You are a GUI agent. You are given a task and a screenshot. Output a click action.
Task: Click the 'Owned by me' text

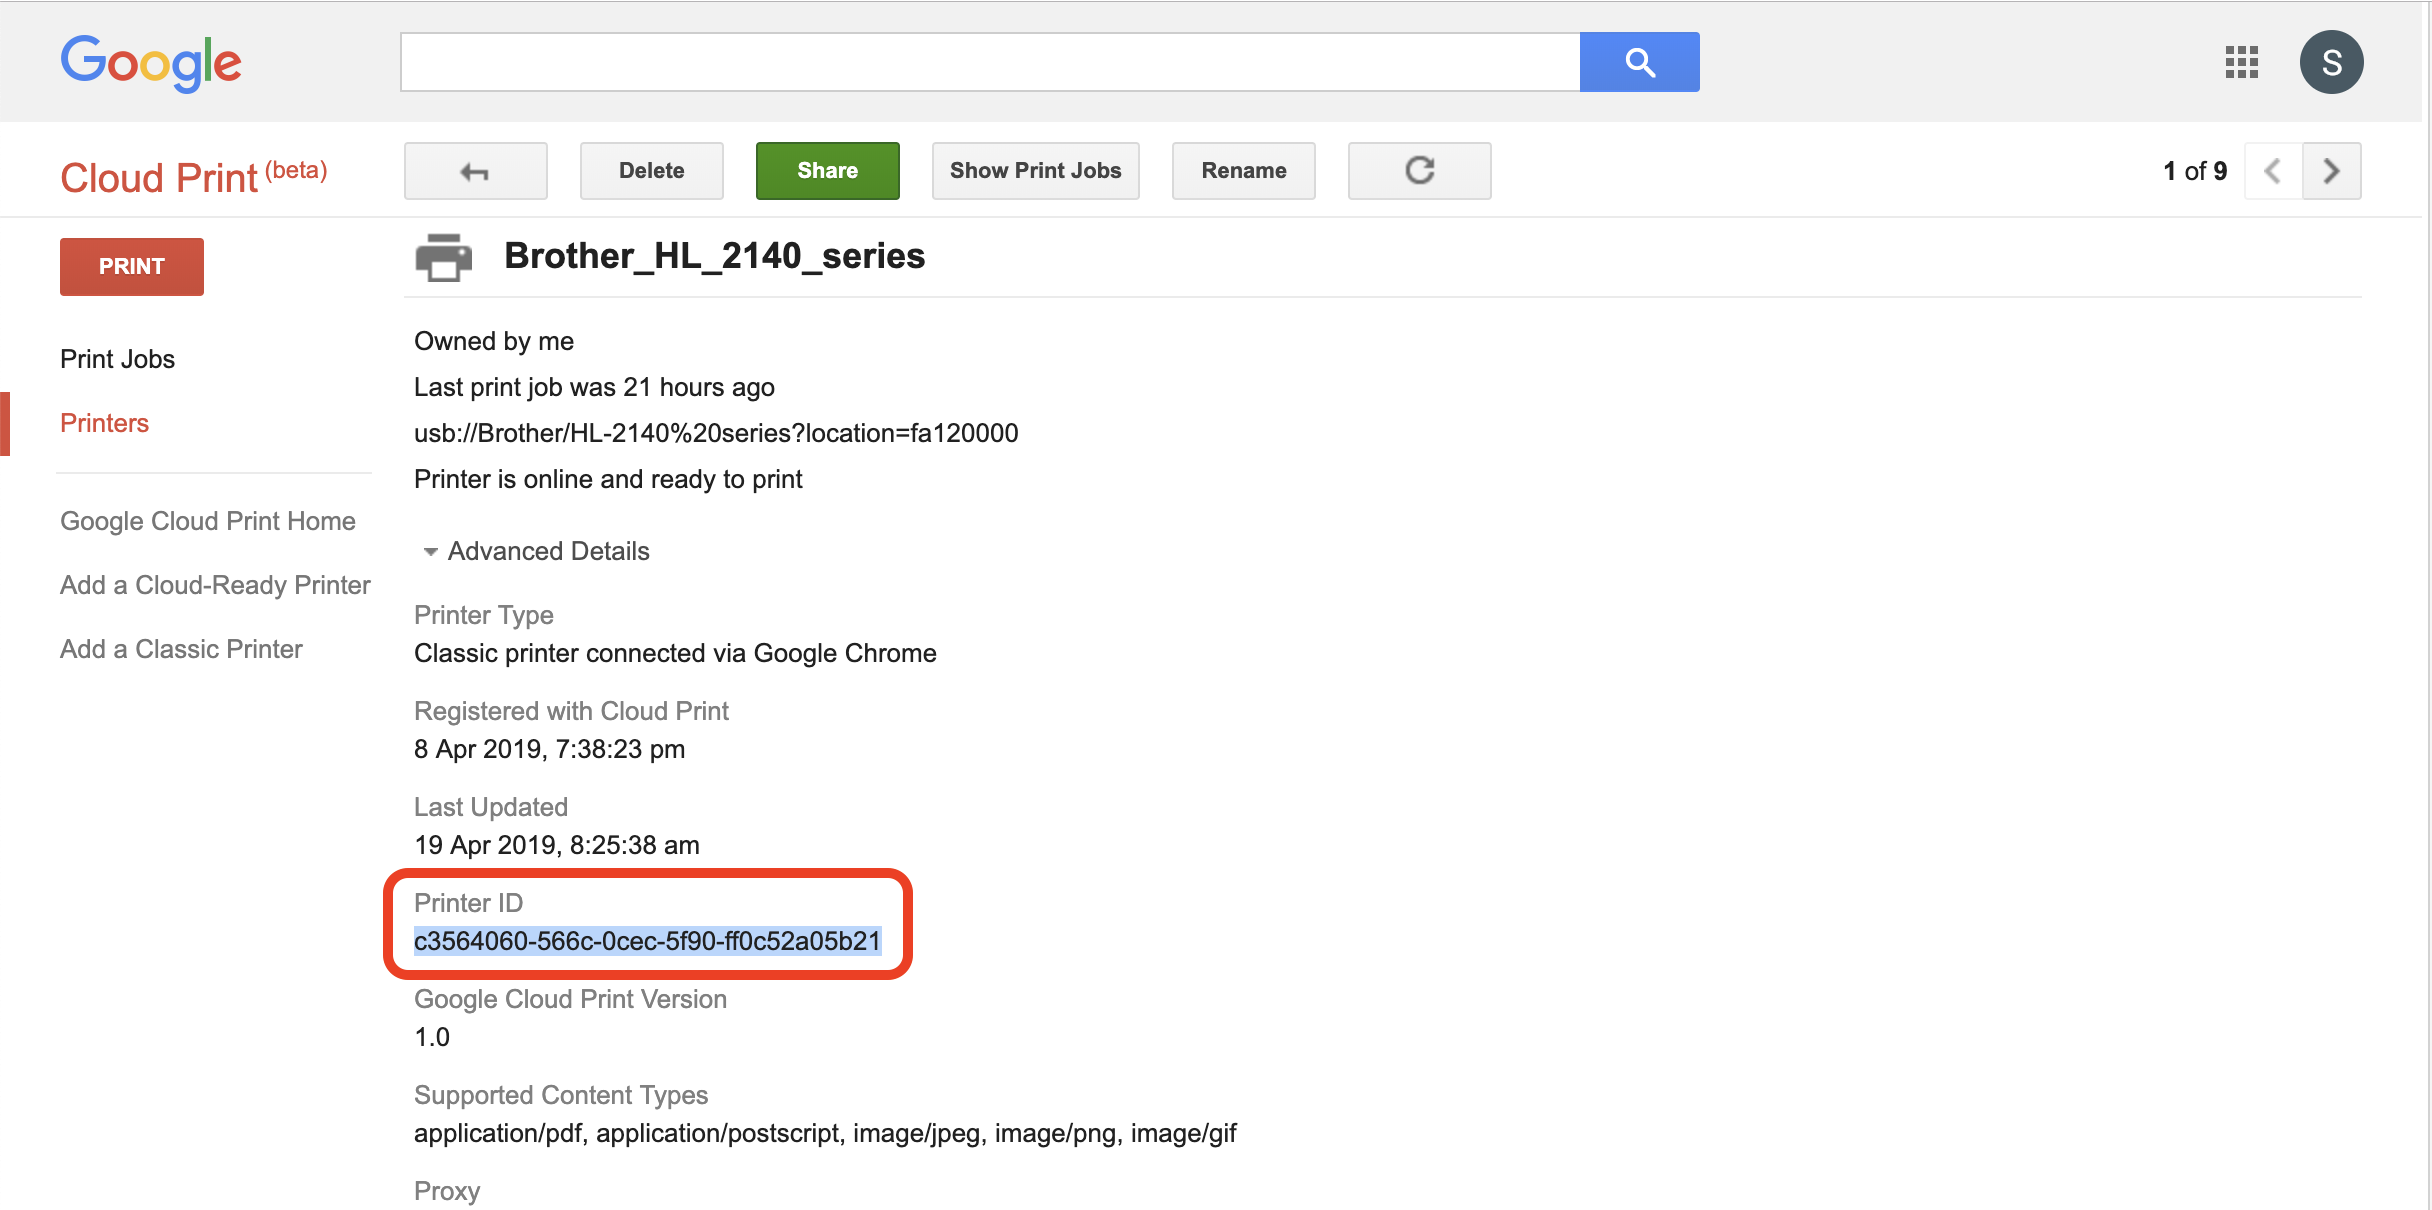coord(494,341)
